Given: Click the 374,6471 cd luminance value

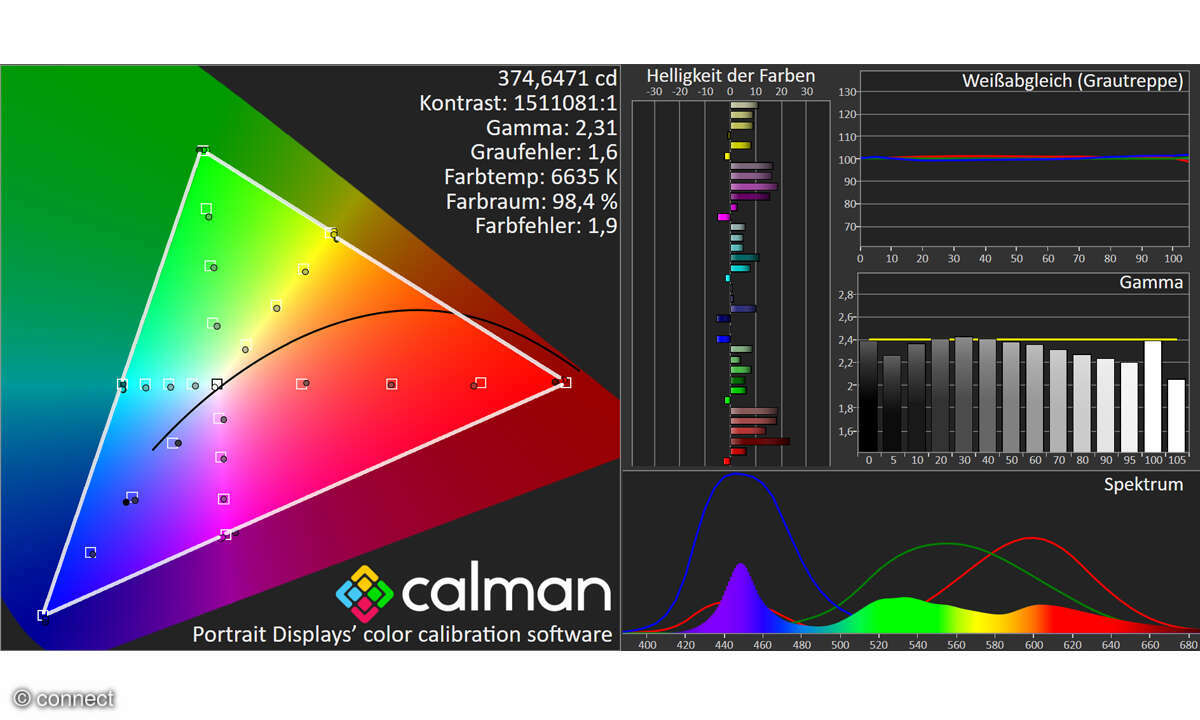Looking at the screenshot, I should coord(558,78).
